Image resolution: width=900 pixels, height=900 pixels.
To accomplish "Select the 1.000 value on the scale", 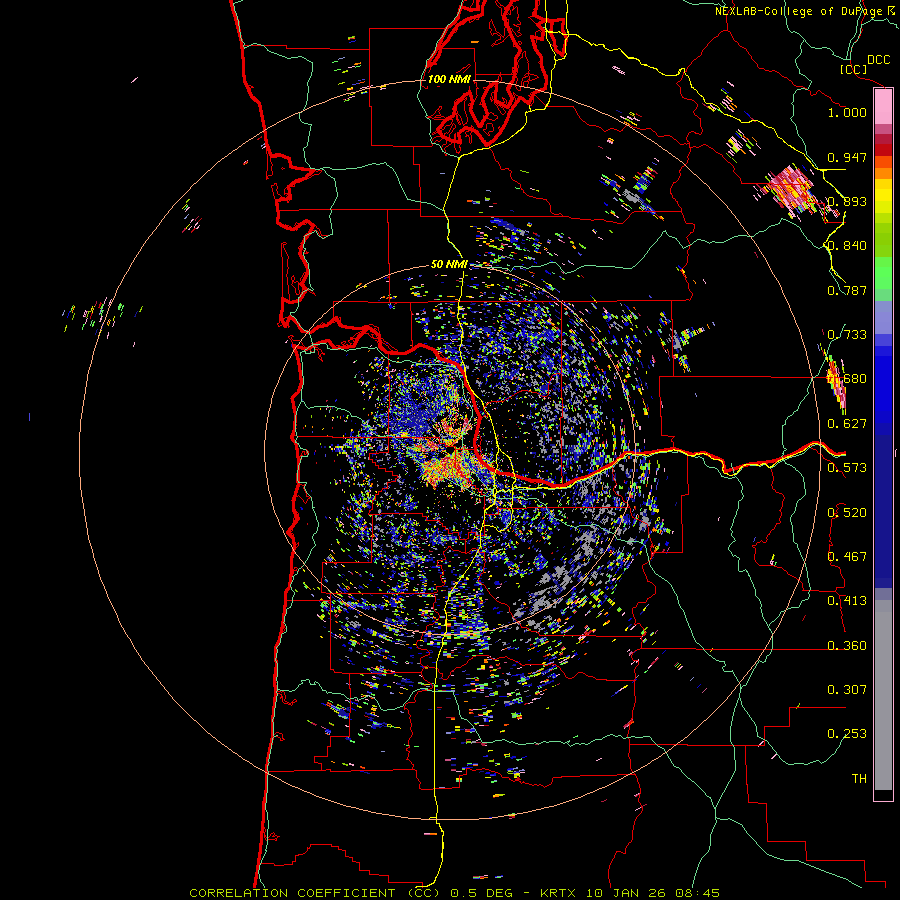I will [x=847, y=112].
